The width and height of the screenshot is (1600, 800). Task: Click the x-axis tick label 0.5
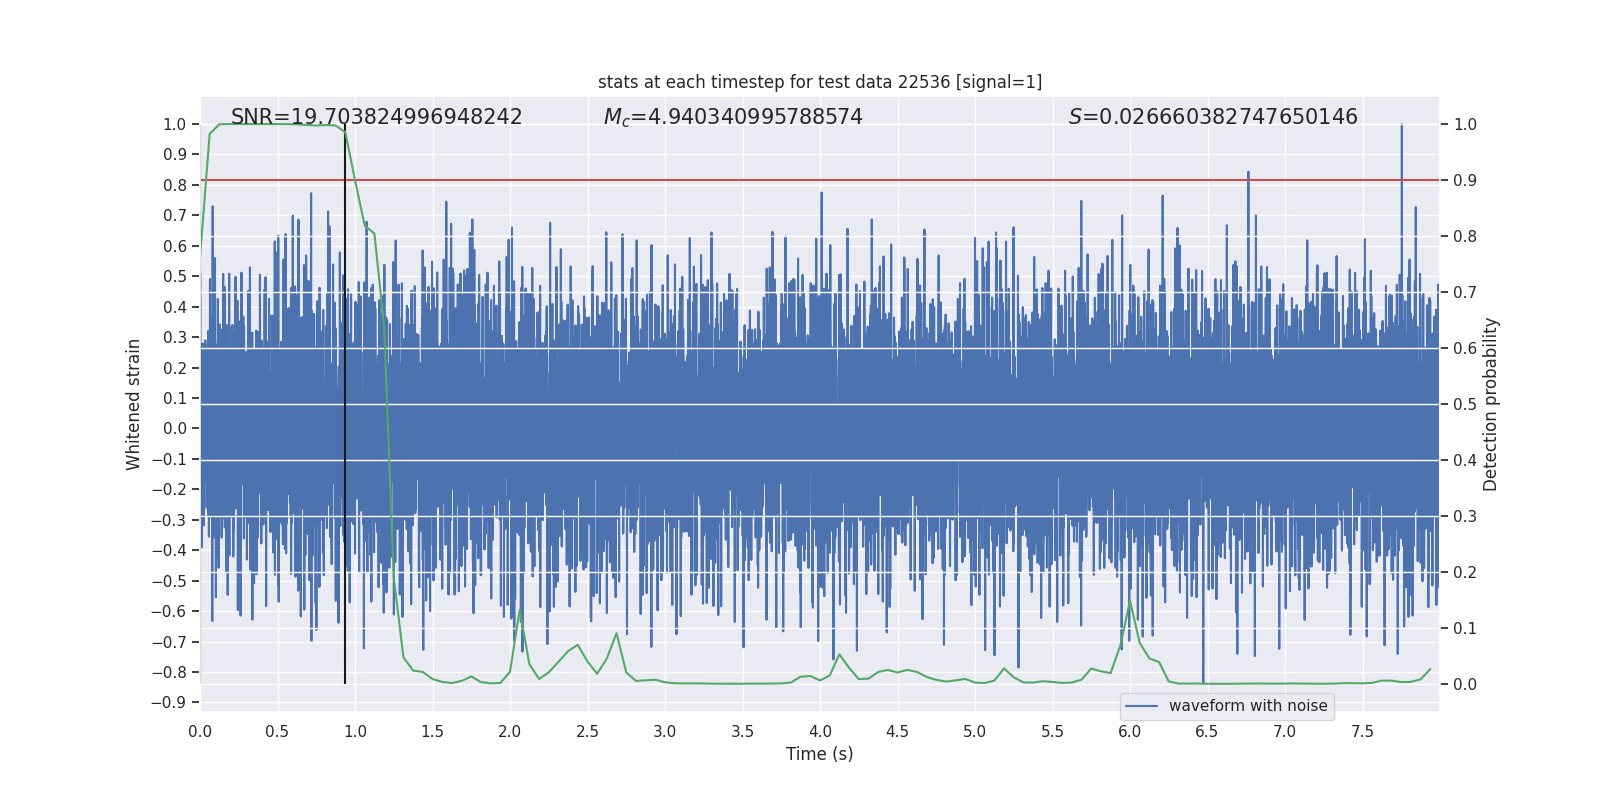(277, 731)
